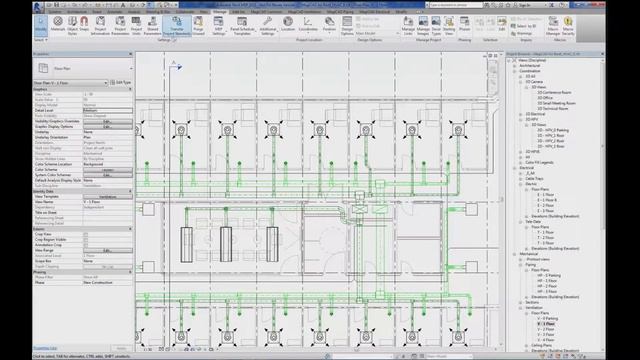Click Edit for View Range

(x=108, y=250)
